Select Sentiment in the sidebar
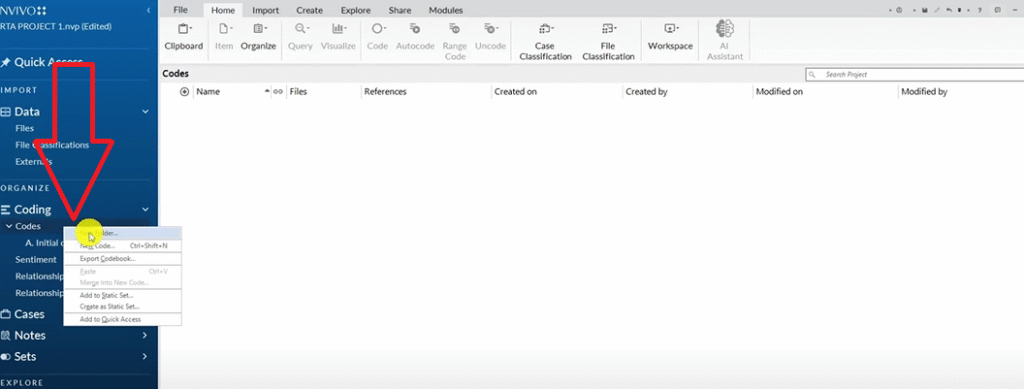The width and height of the screenshot is (1024, 389). [36, 260]
